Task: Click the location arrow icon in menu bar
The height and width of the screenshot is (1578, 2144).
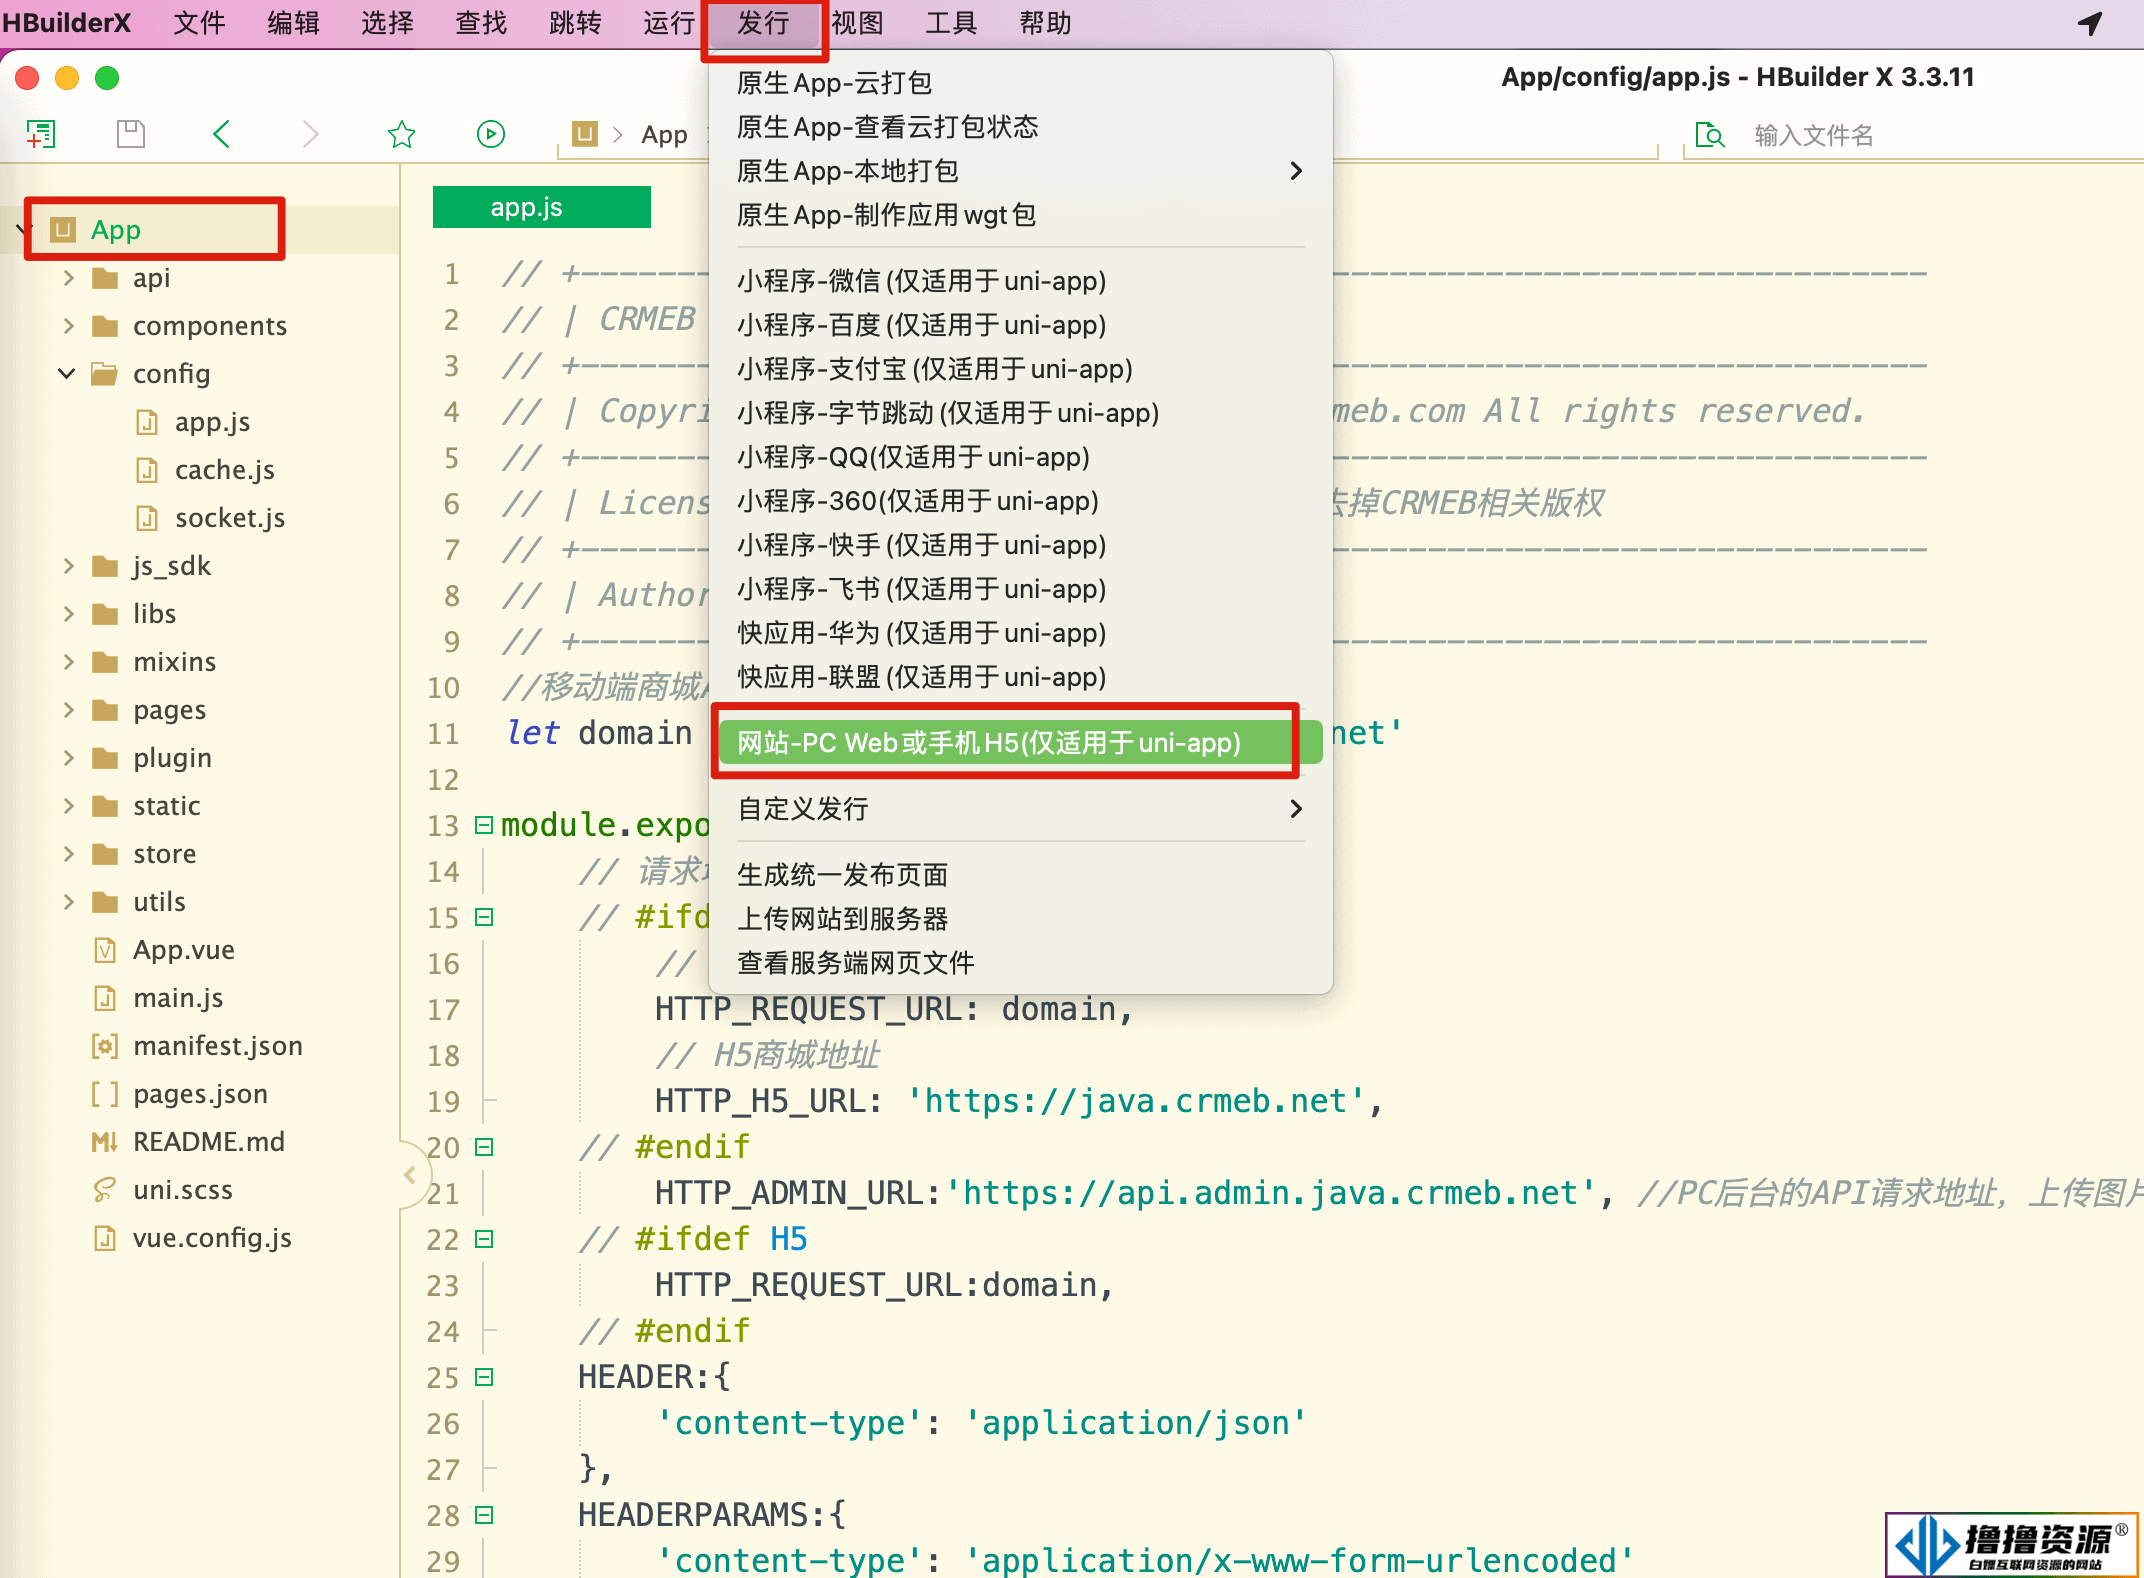Action: pos(2090,23)
